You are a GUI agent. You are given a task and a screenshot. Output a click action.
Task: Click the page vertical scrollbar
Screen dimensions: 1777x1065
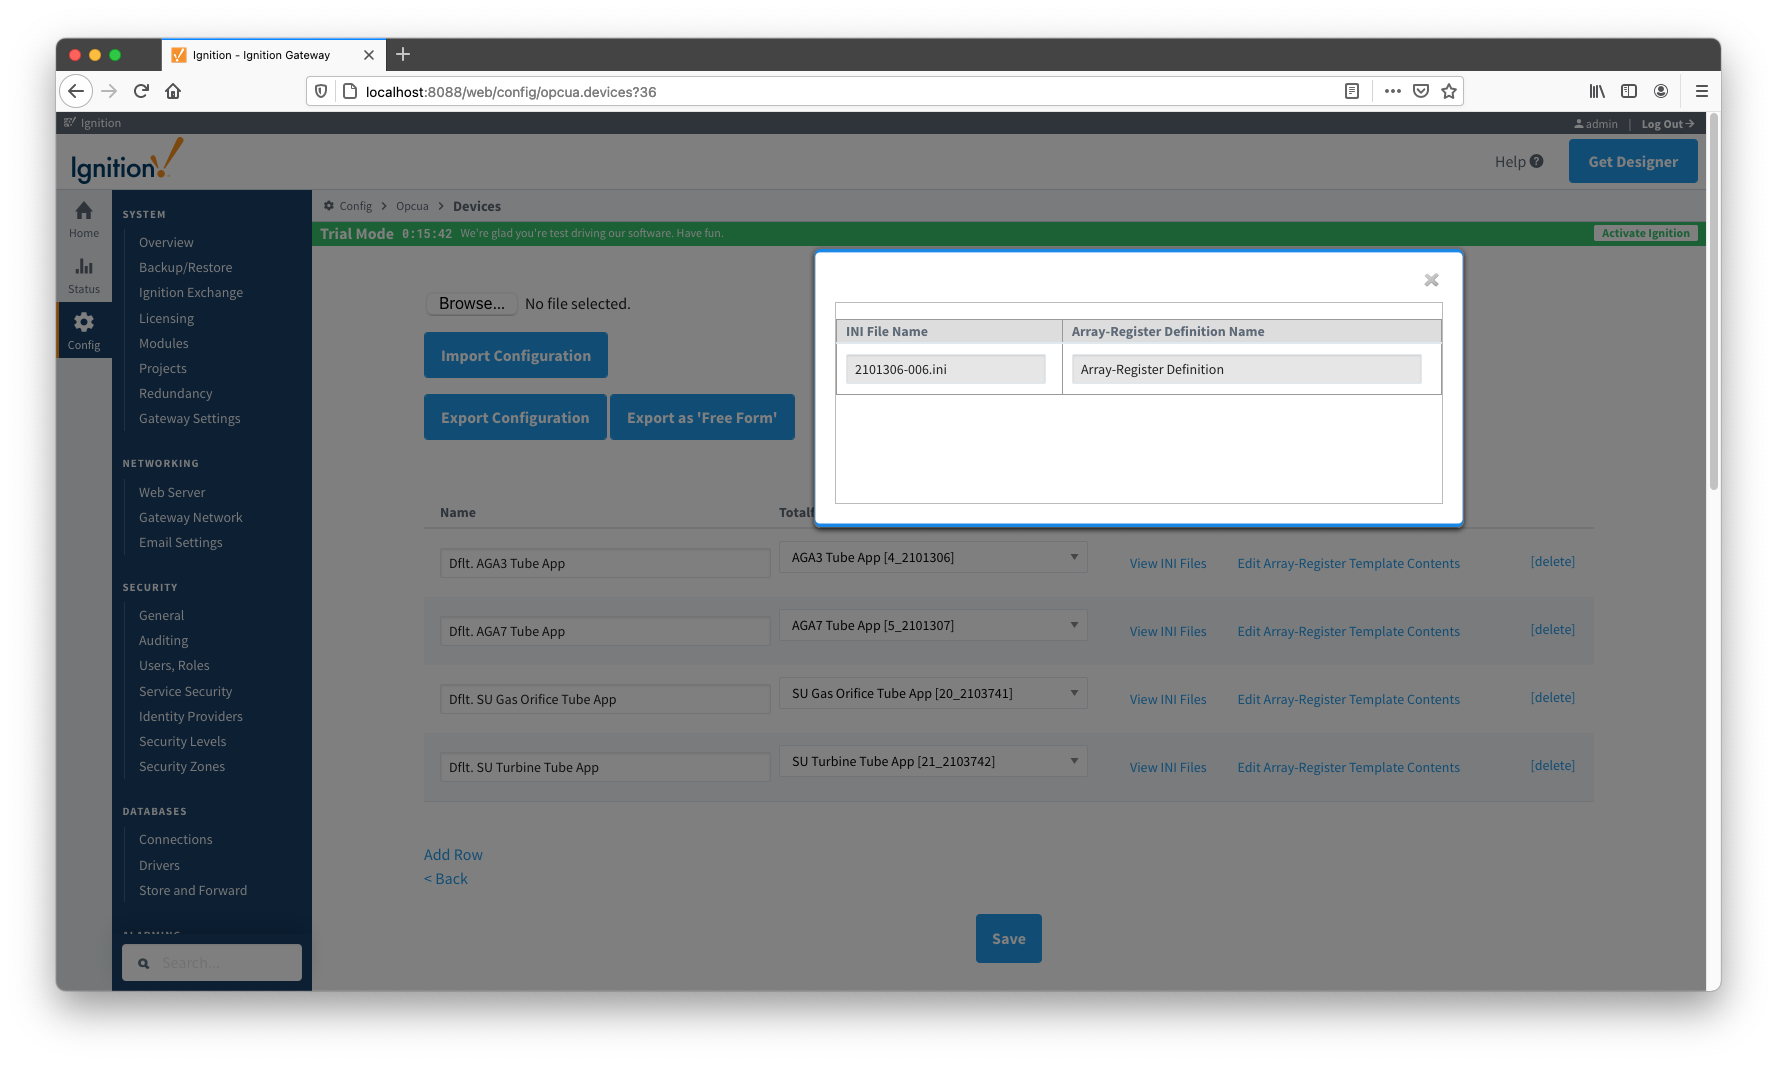pos(1713,300)
